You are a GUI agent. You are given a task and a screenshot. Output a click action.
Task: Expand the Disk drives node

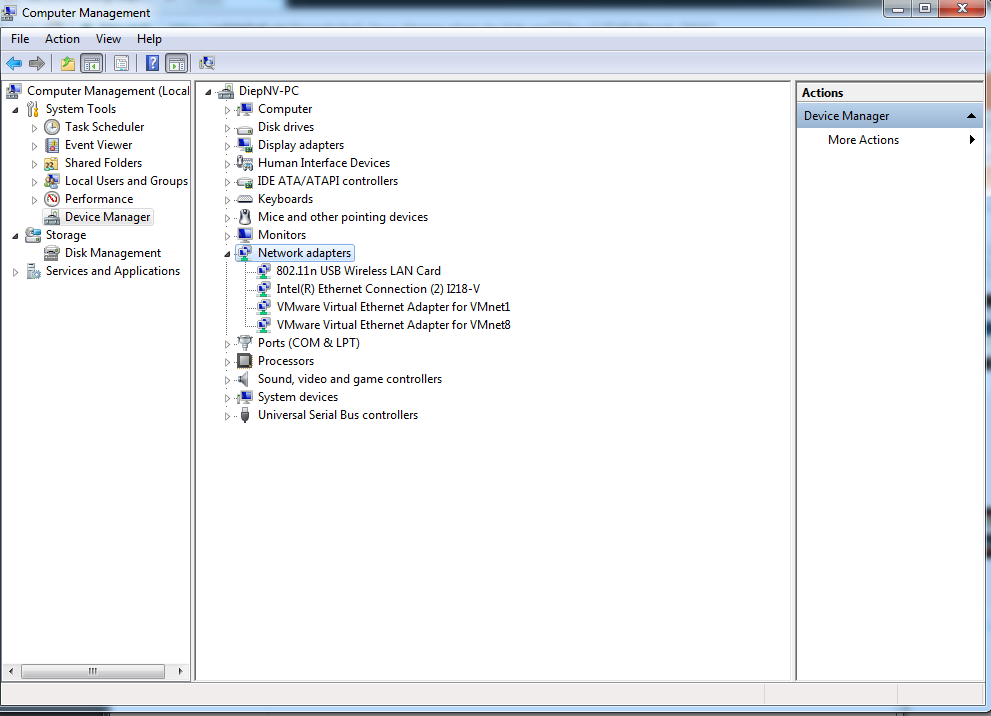pyautogui.click(x=228, y=128)
